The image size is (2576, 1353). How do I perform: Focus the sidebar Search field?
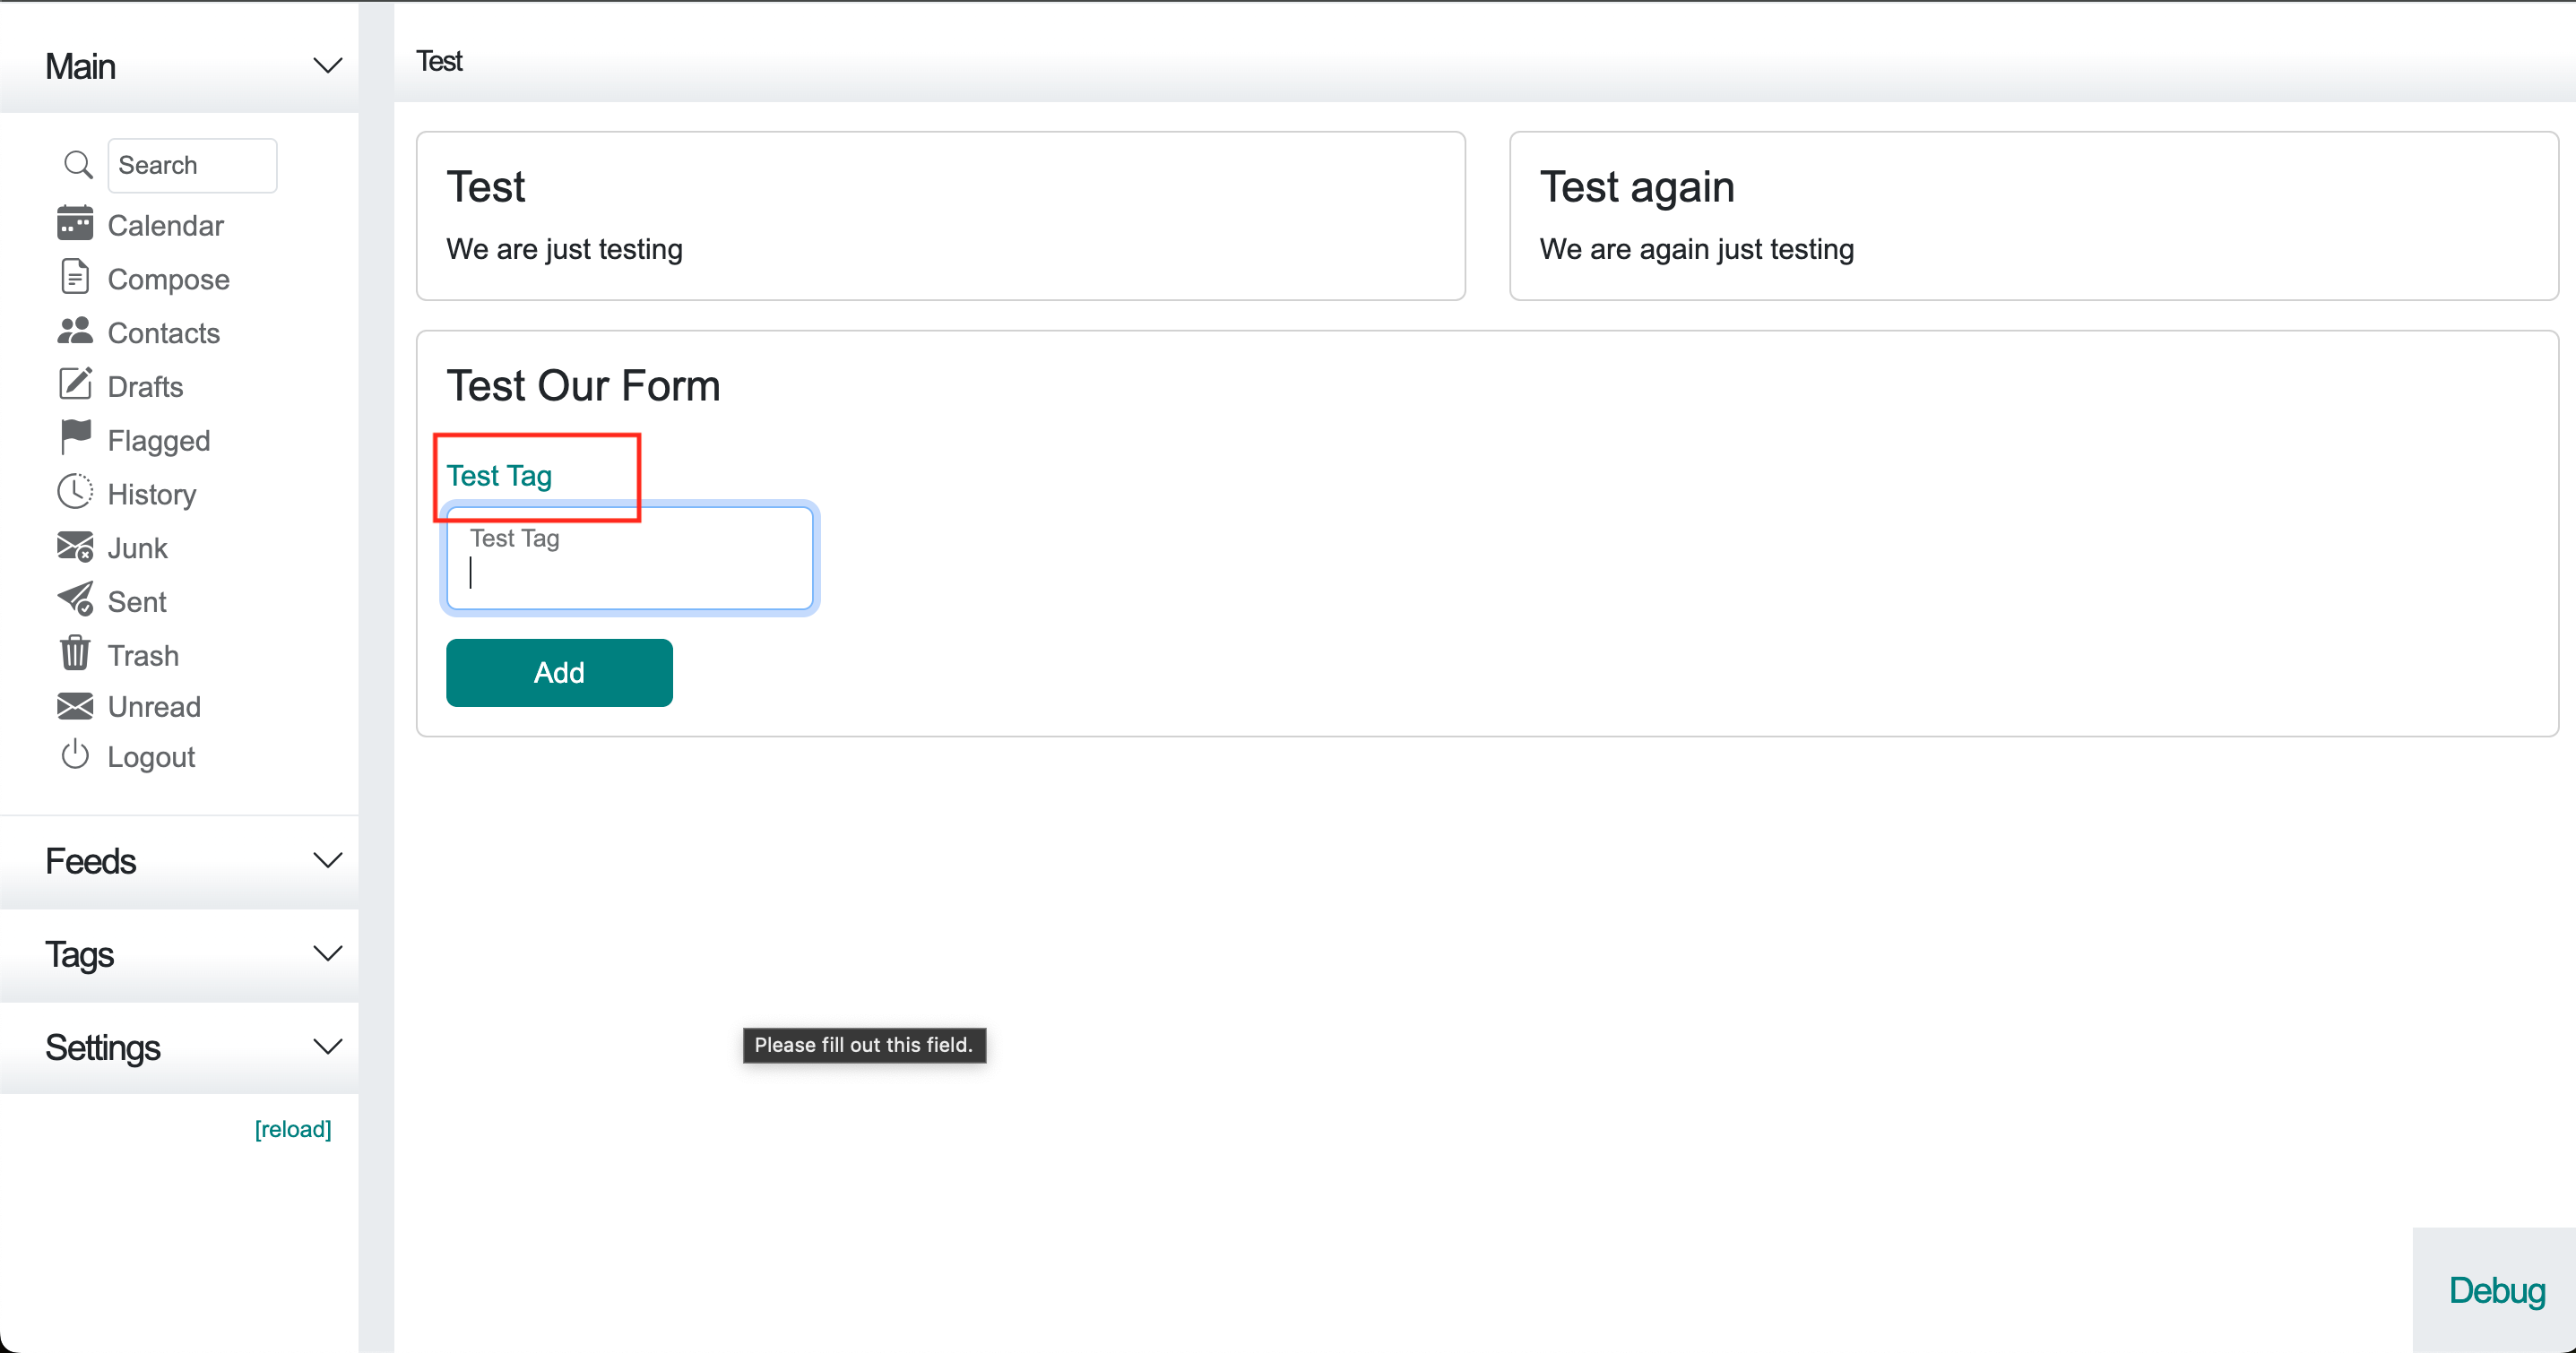[192, 165]
